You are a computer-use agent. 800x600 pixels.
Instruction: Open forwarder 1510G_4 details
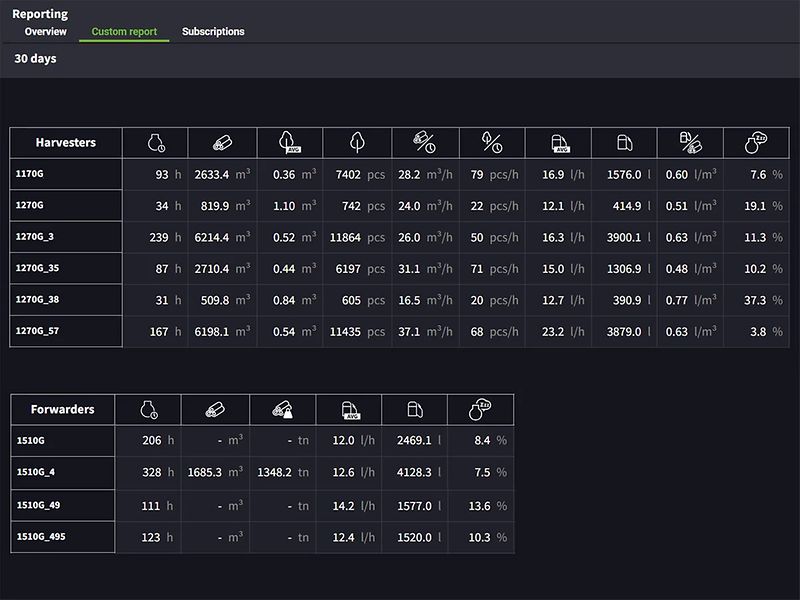[x=40, y=471]
